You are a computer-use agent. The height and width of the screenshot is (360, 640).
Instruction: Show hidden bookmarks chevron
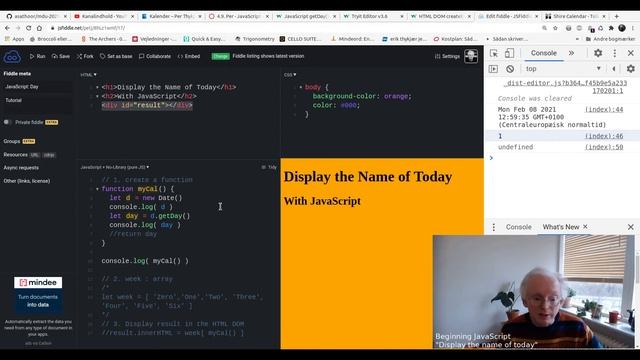click(x=577, y=39)
